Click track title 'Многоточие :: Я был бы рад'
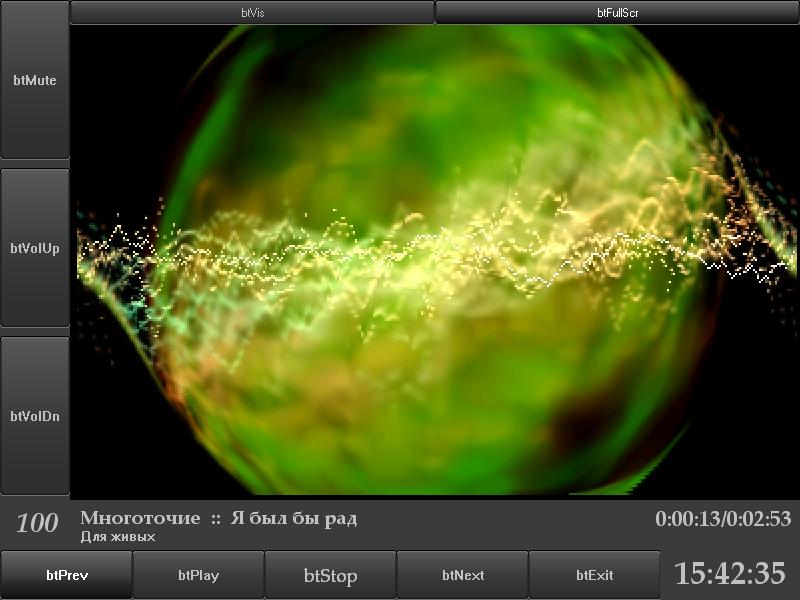 pyautogui.click(x=218, y=518)
